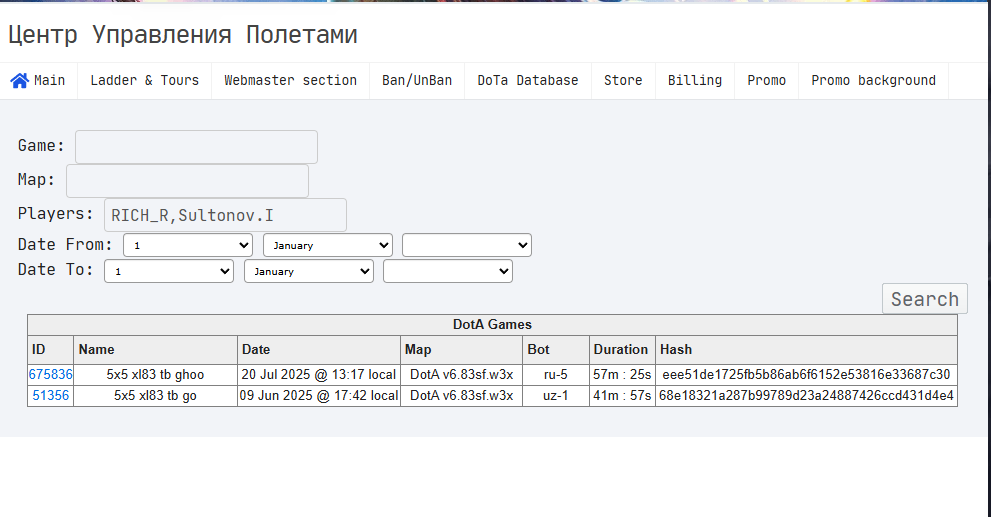
Task: Click the date 20 Jul 2025 @ 13:17 local
Action: (319, 374)
